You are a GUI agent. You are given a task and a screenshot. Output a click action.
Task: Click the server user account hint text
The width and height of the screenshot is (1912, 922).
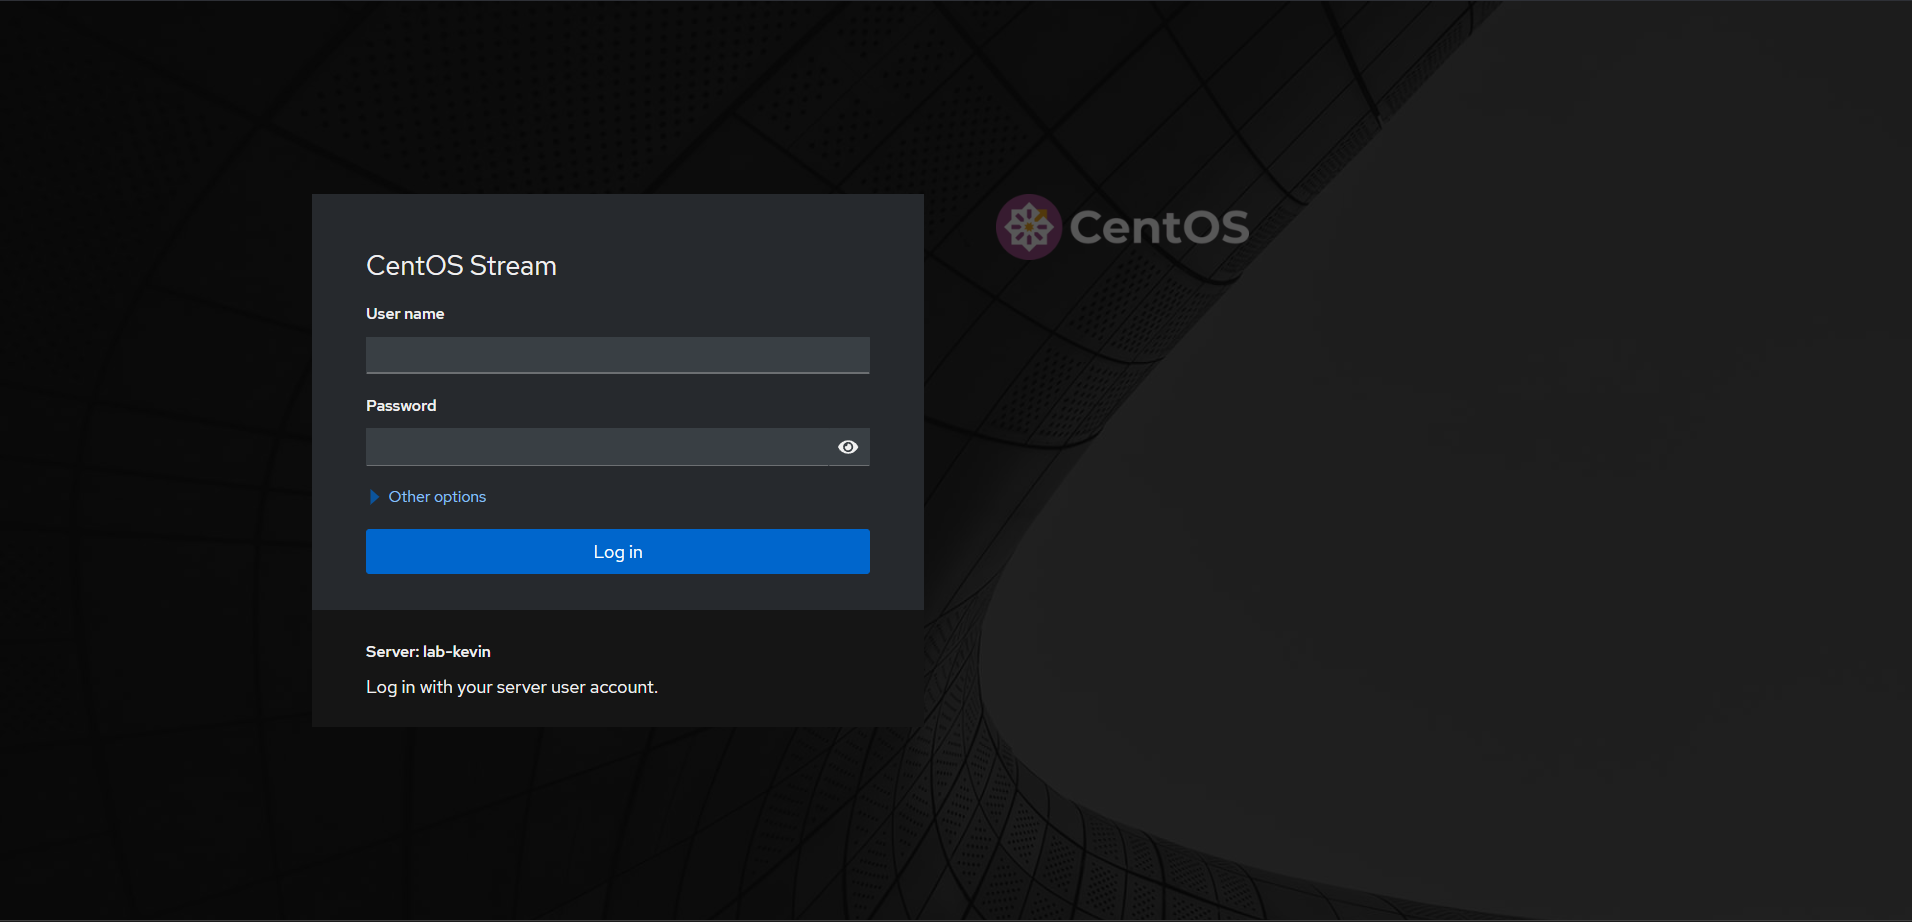511,687
